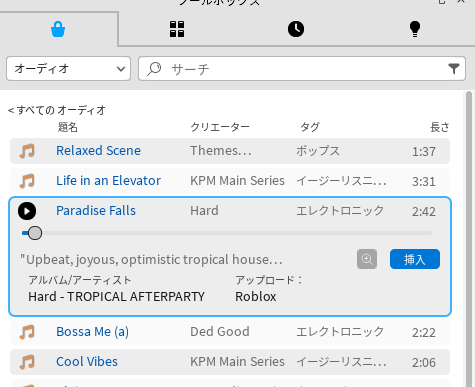Switch to the Inventory grid tab
The image size is (475, 387).
(177, 29)
